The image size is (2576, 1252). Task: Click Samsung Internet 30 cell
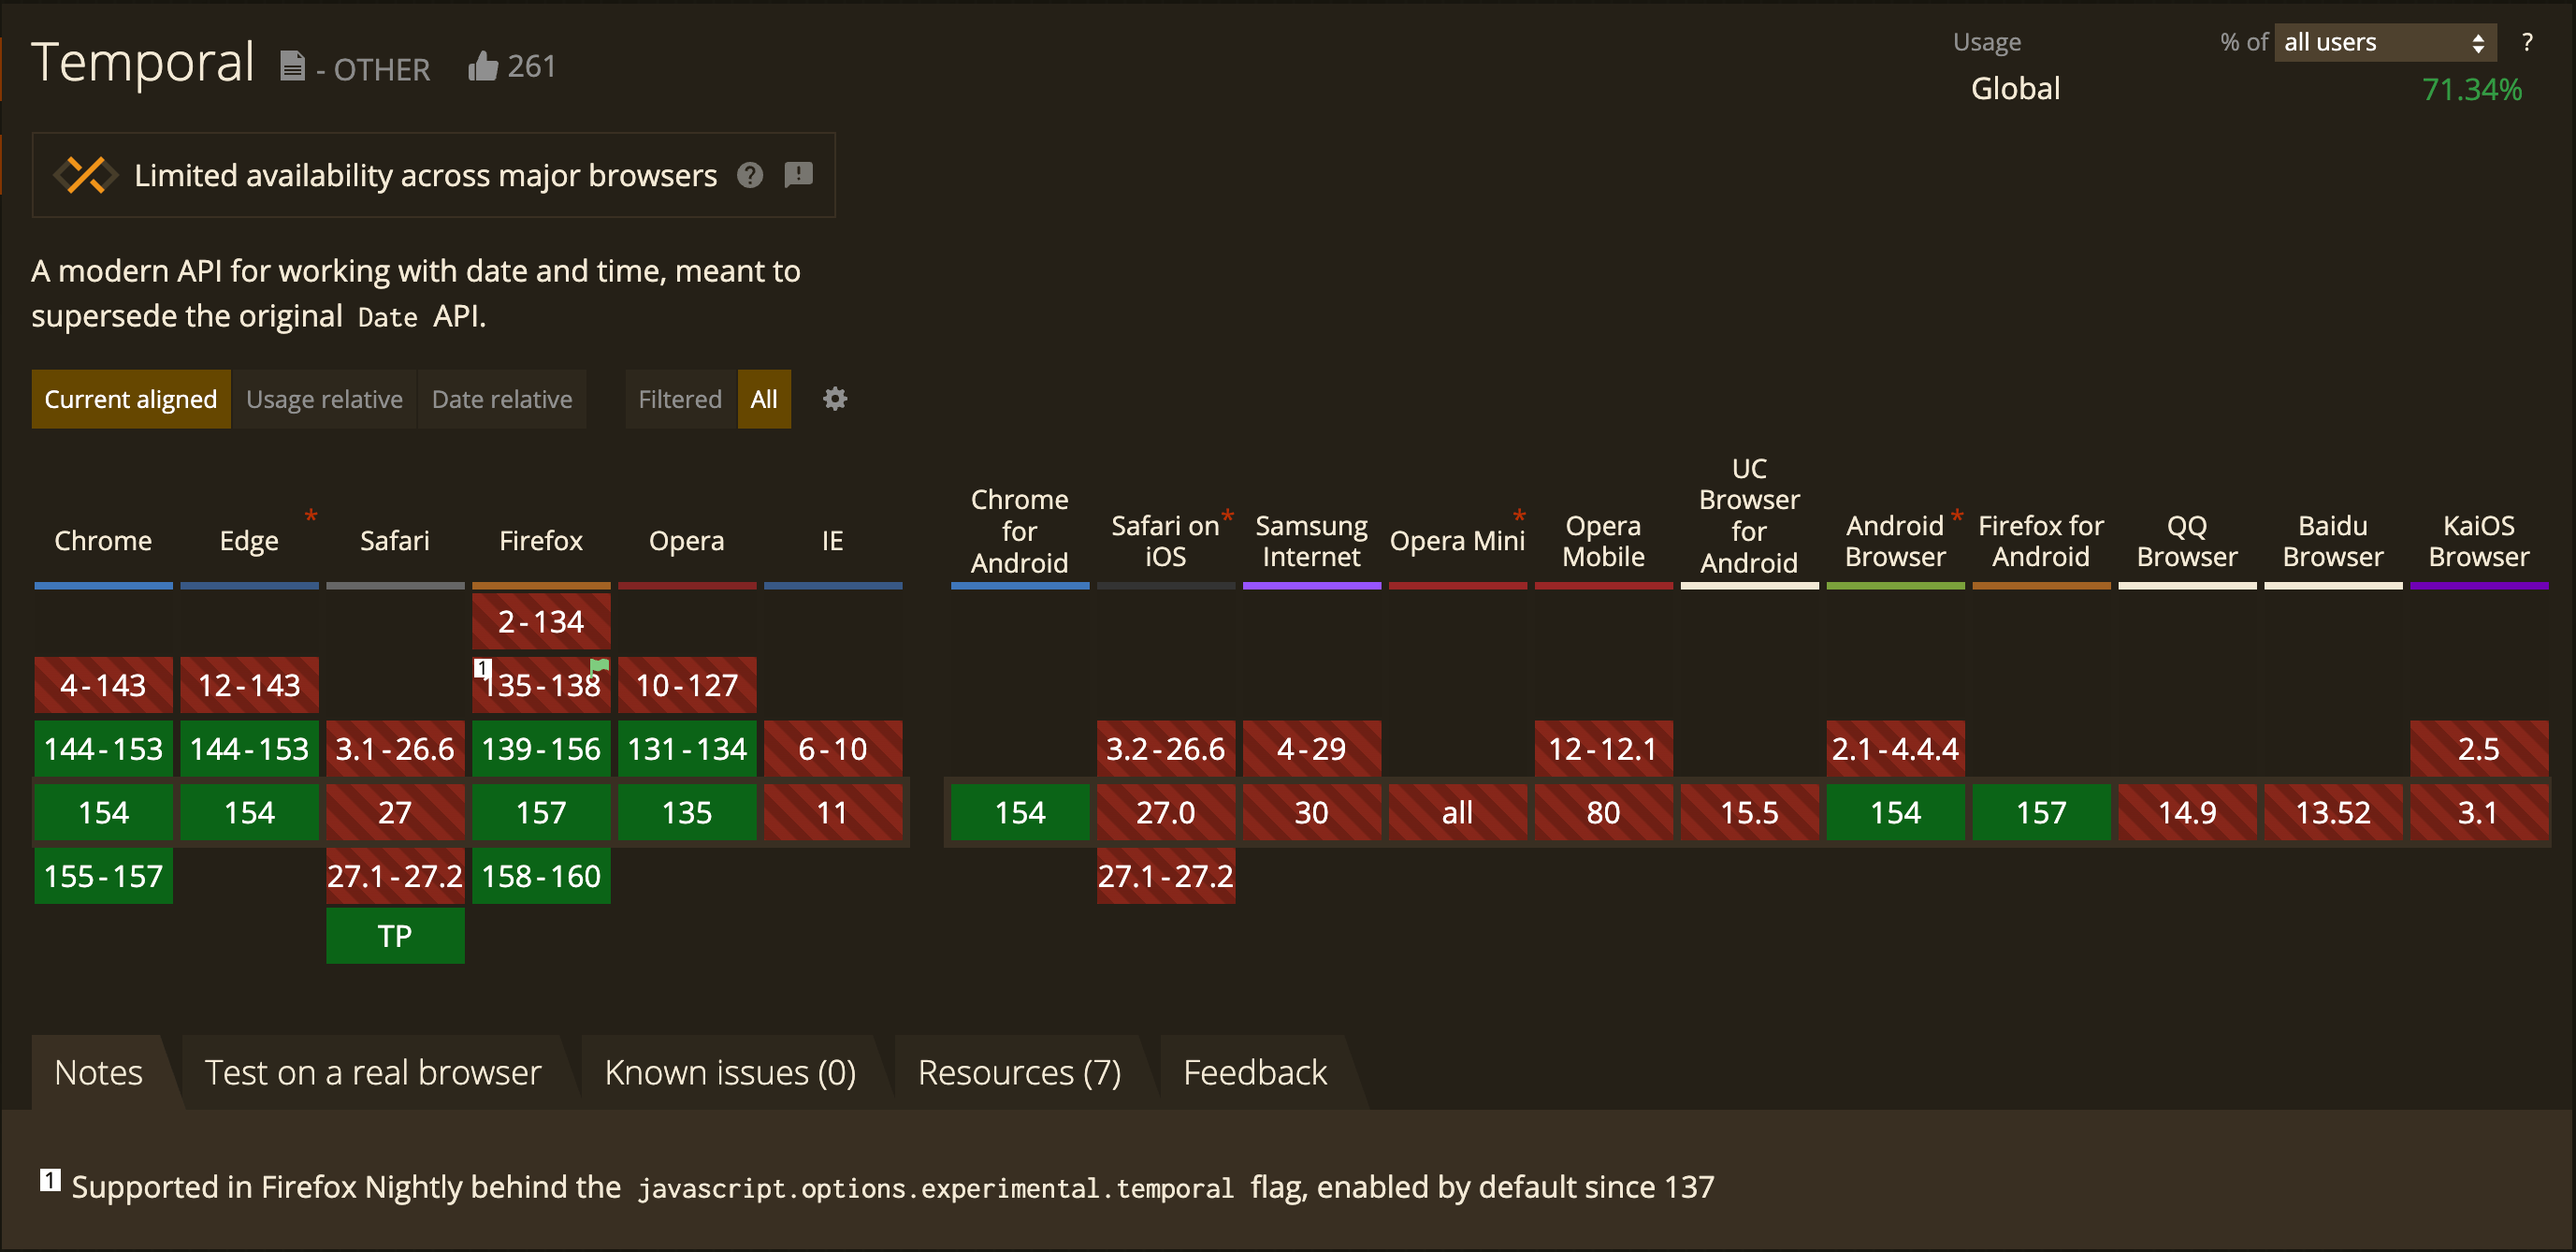(x=1311, y=812)
